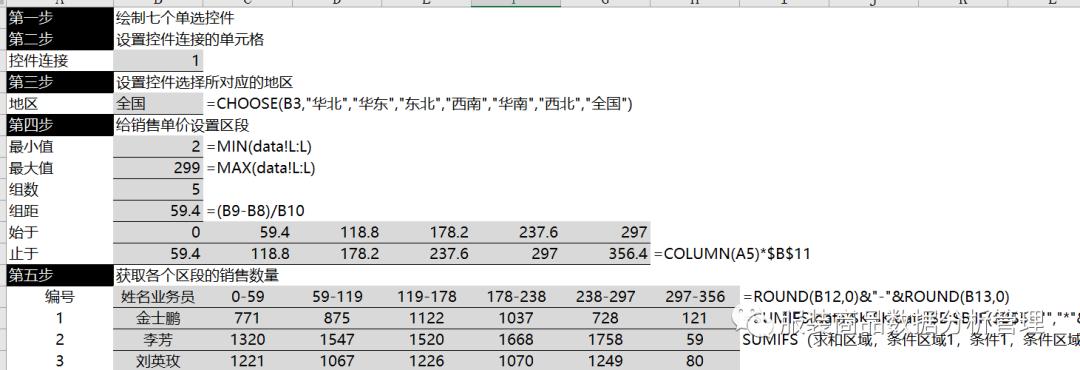Click the 0 cell in the 始于 row
Viewport: 1080px width, 370px height.
[158, 232]
